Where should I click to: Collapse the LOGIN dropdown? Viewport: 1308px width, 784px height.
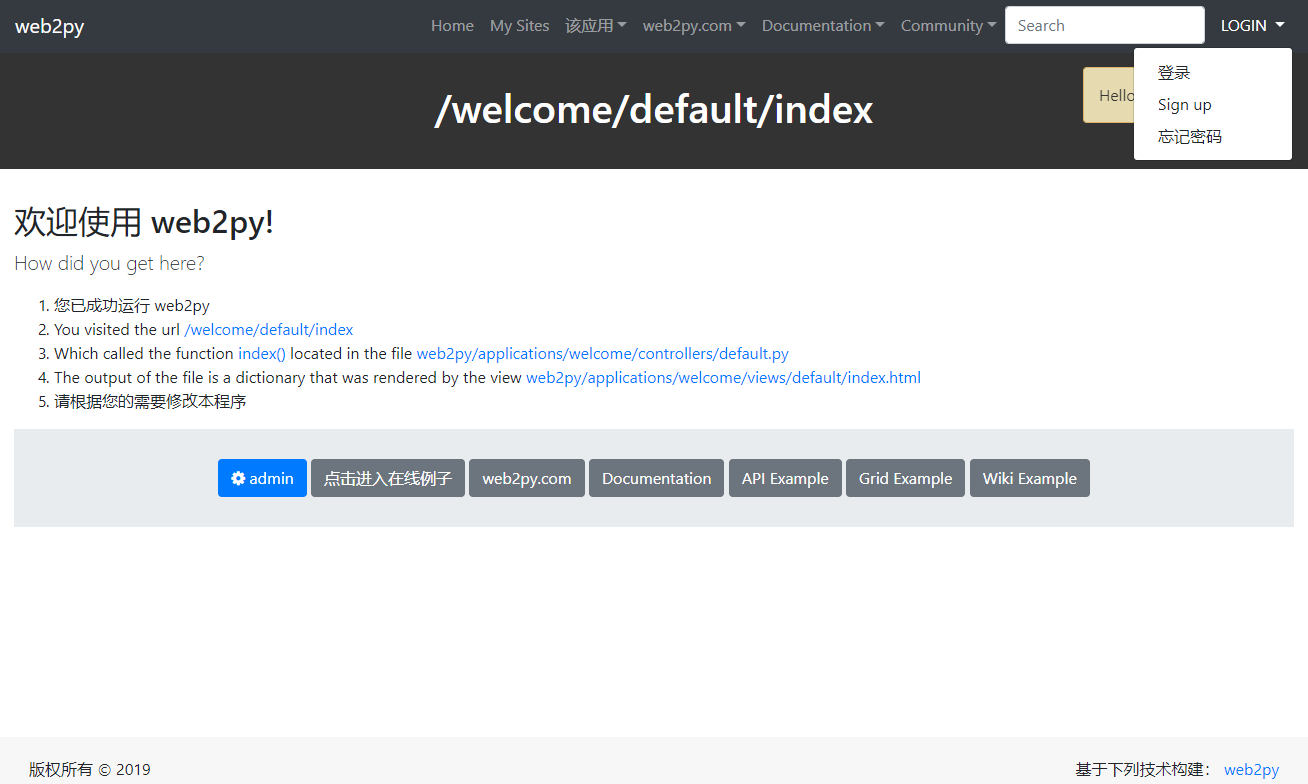[x=1252, y=26]
